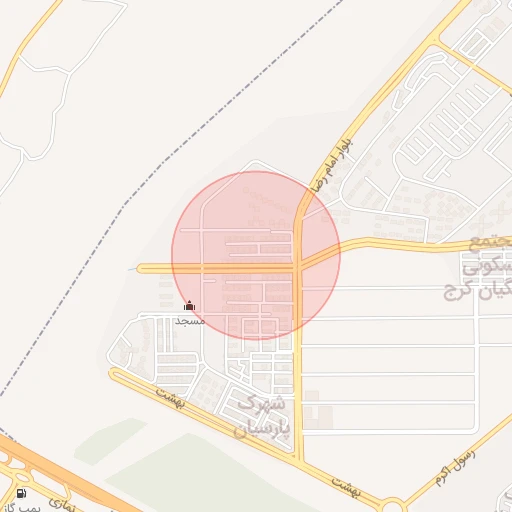This screenshot has height=512, width=512.
Task: Select the مسجد label under the mosque
Action: point(190,321)
